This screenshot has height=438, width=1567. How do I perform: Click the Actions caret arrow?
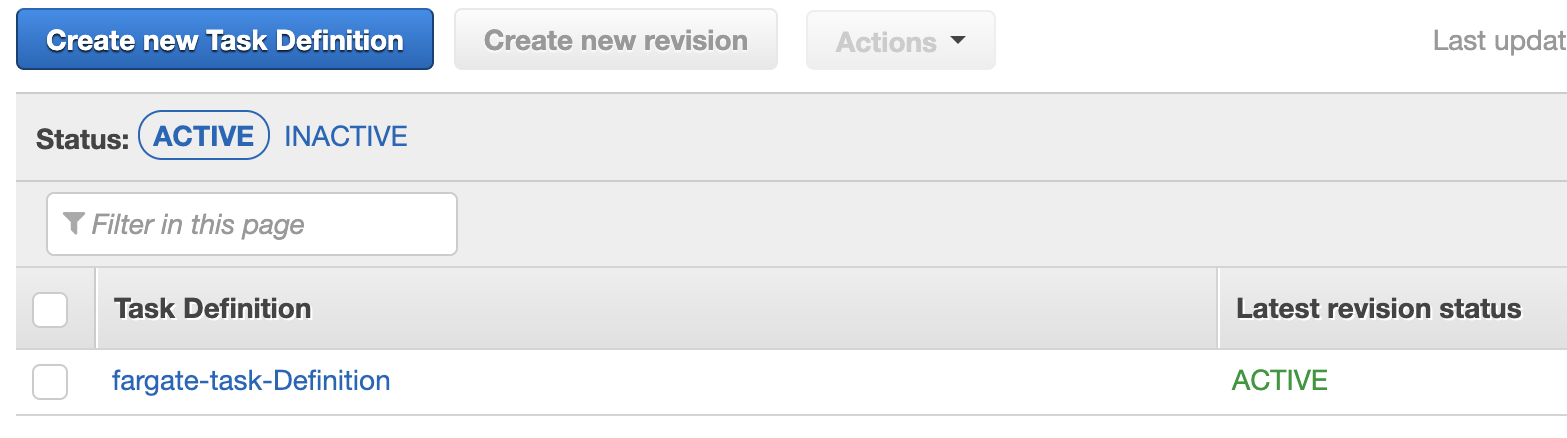958,41
